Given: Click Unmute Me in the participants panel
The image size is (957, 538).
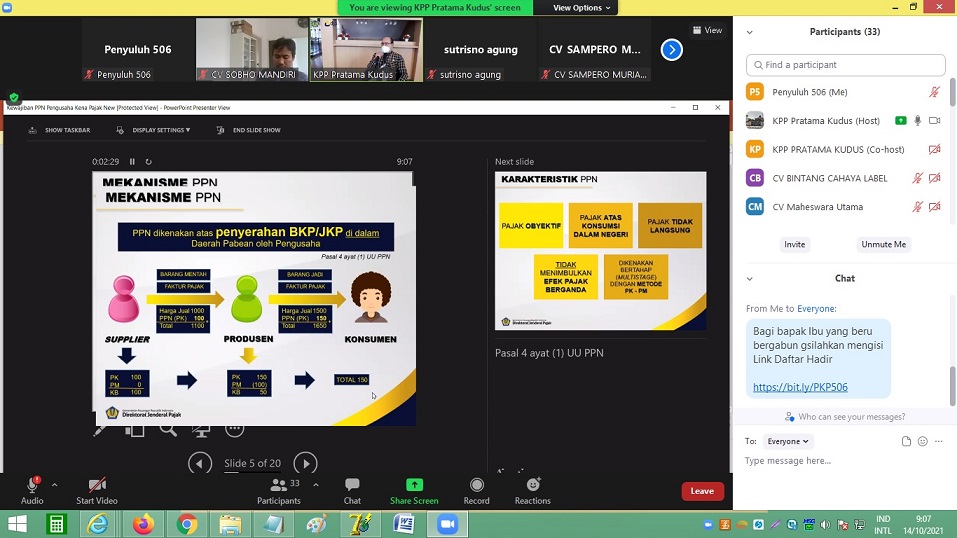Looking at the screenshot, I should coord(883,244).
